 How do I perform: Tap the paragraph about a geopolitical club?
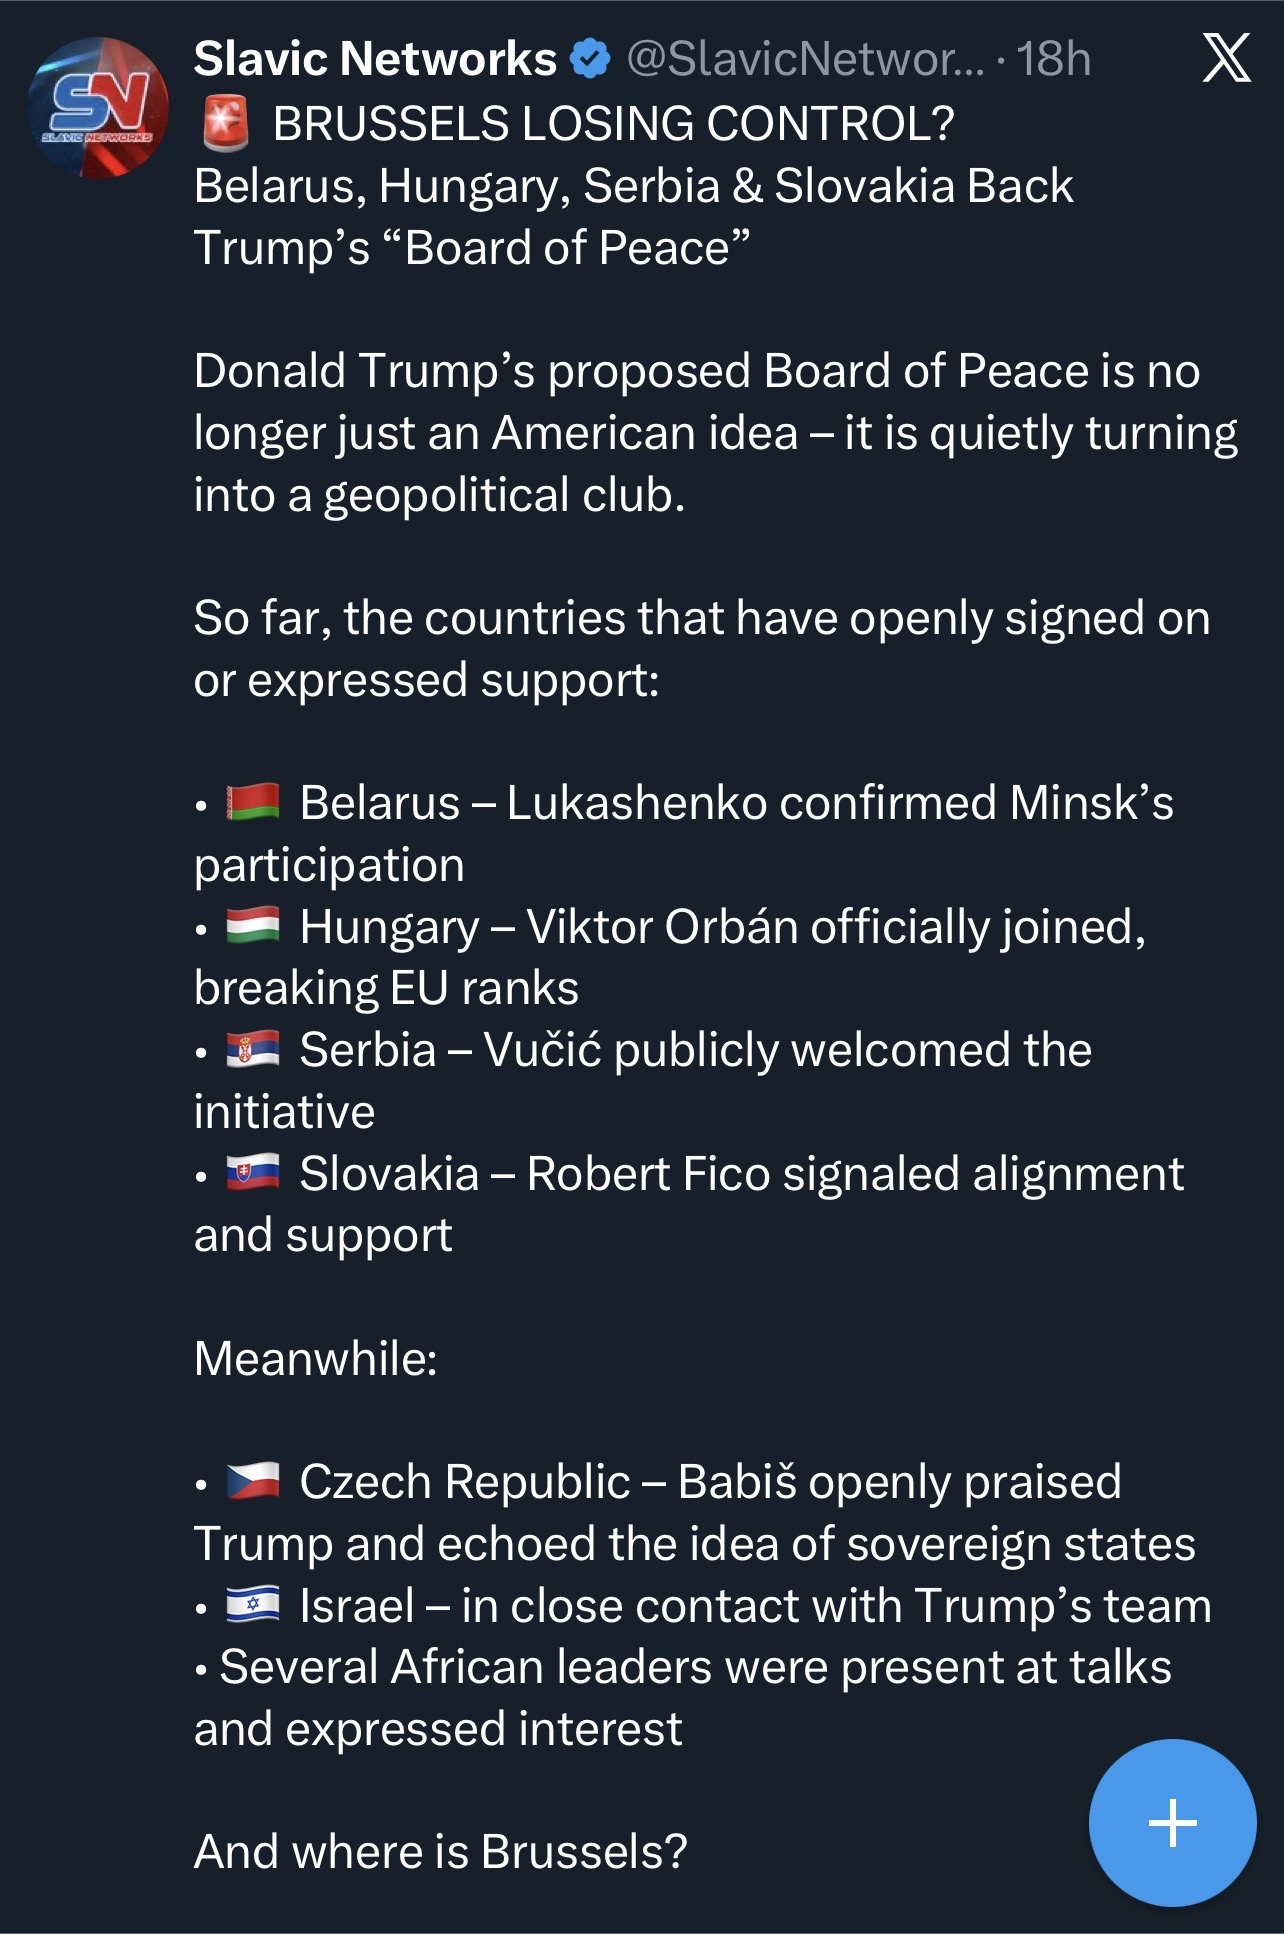pos(715,433)
